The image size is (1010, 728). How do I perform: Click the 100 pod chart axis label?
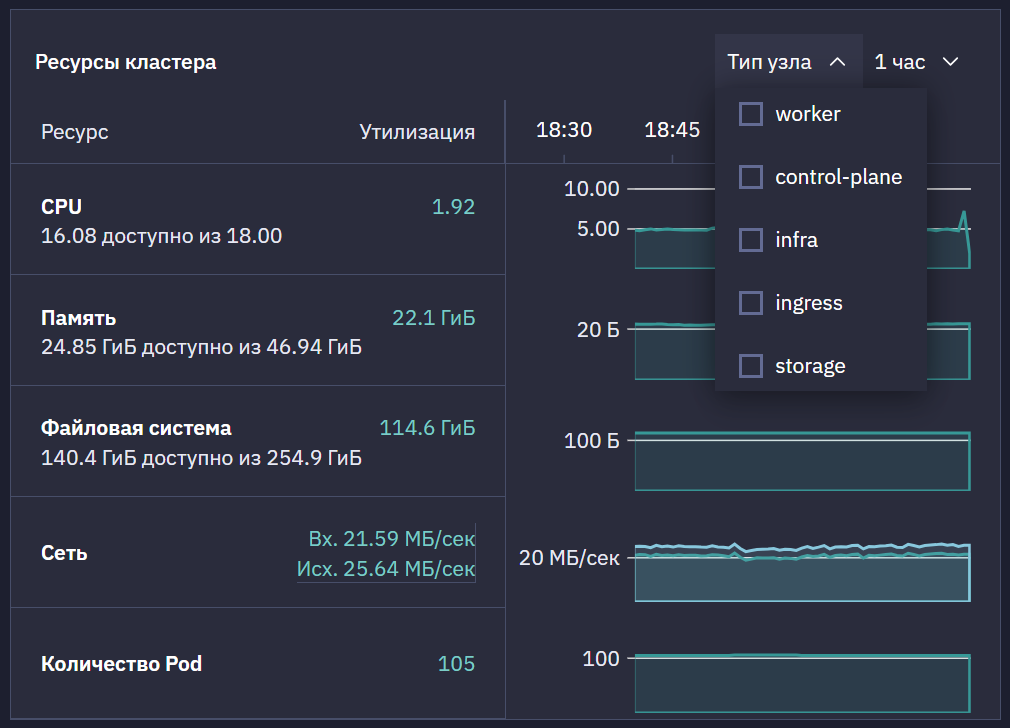coord(601,658)
